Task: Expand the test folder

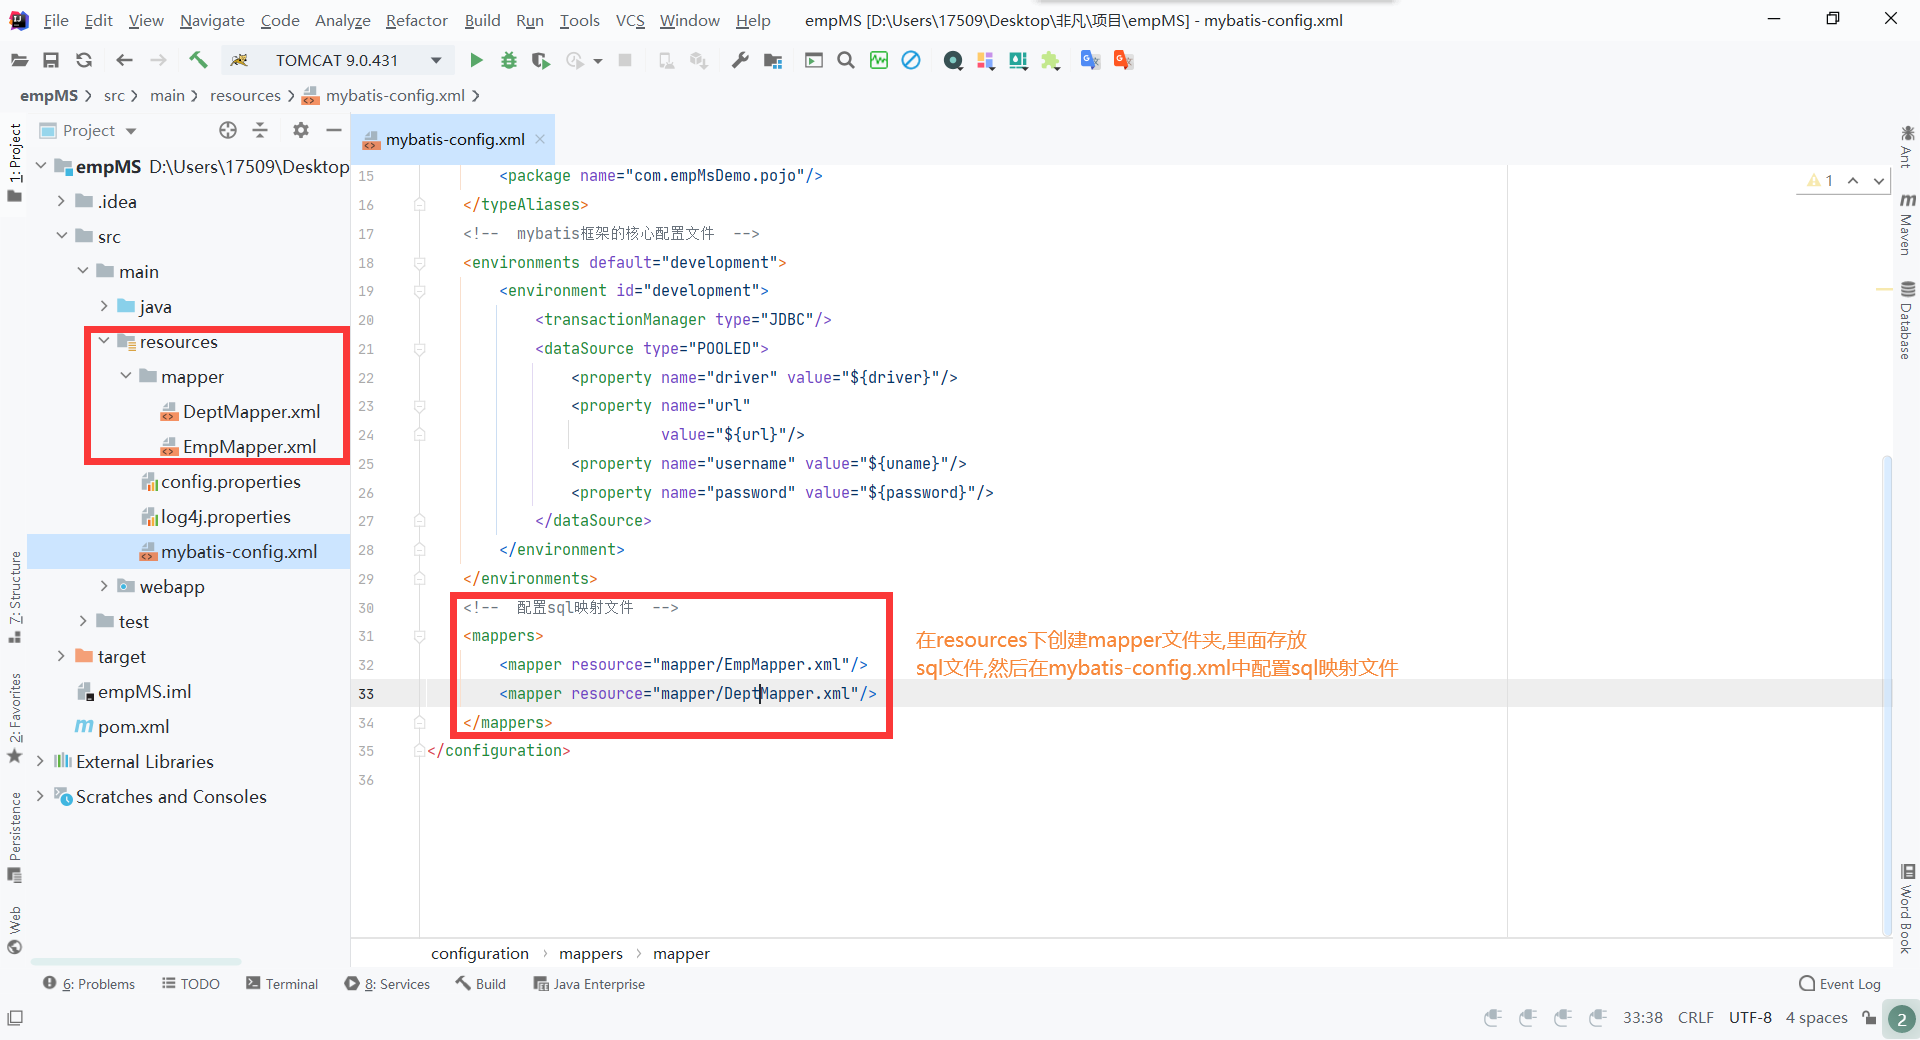Action: [82, 621]
